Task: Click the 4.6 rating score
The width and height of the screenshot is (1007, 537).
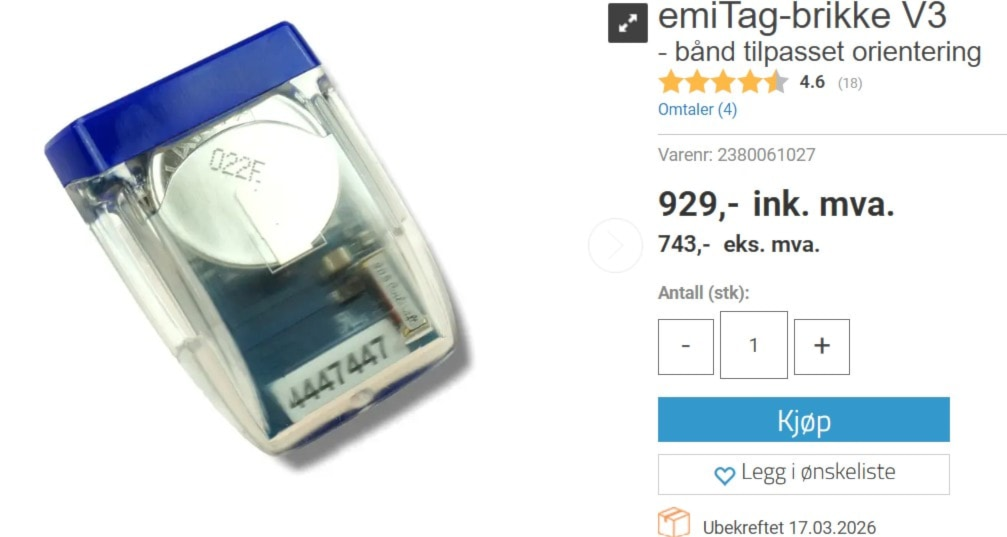Action: tap(812, 82)
